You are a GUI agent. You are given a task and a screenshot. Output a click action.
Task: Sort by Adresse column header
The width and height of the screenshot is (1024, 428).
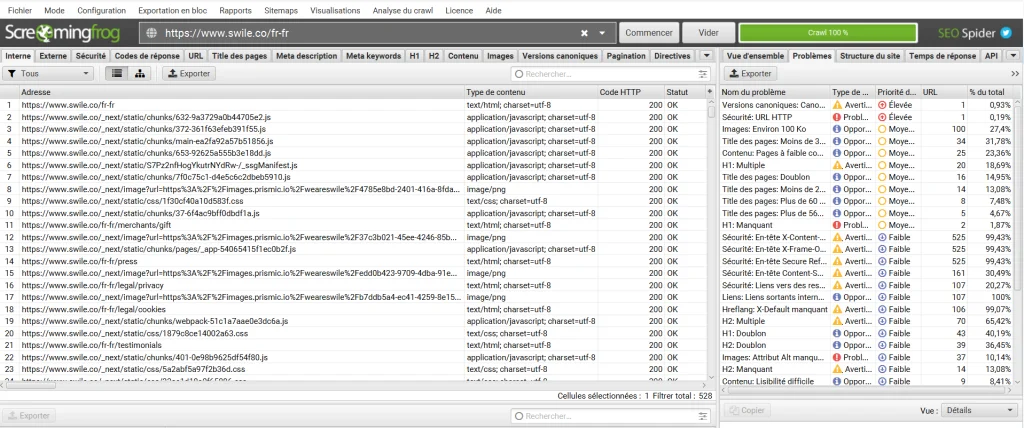pos(241,92)
